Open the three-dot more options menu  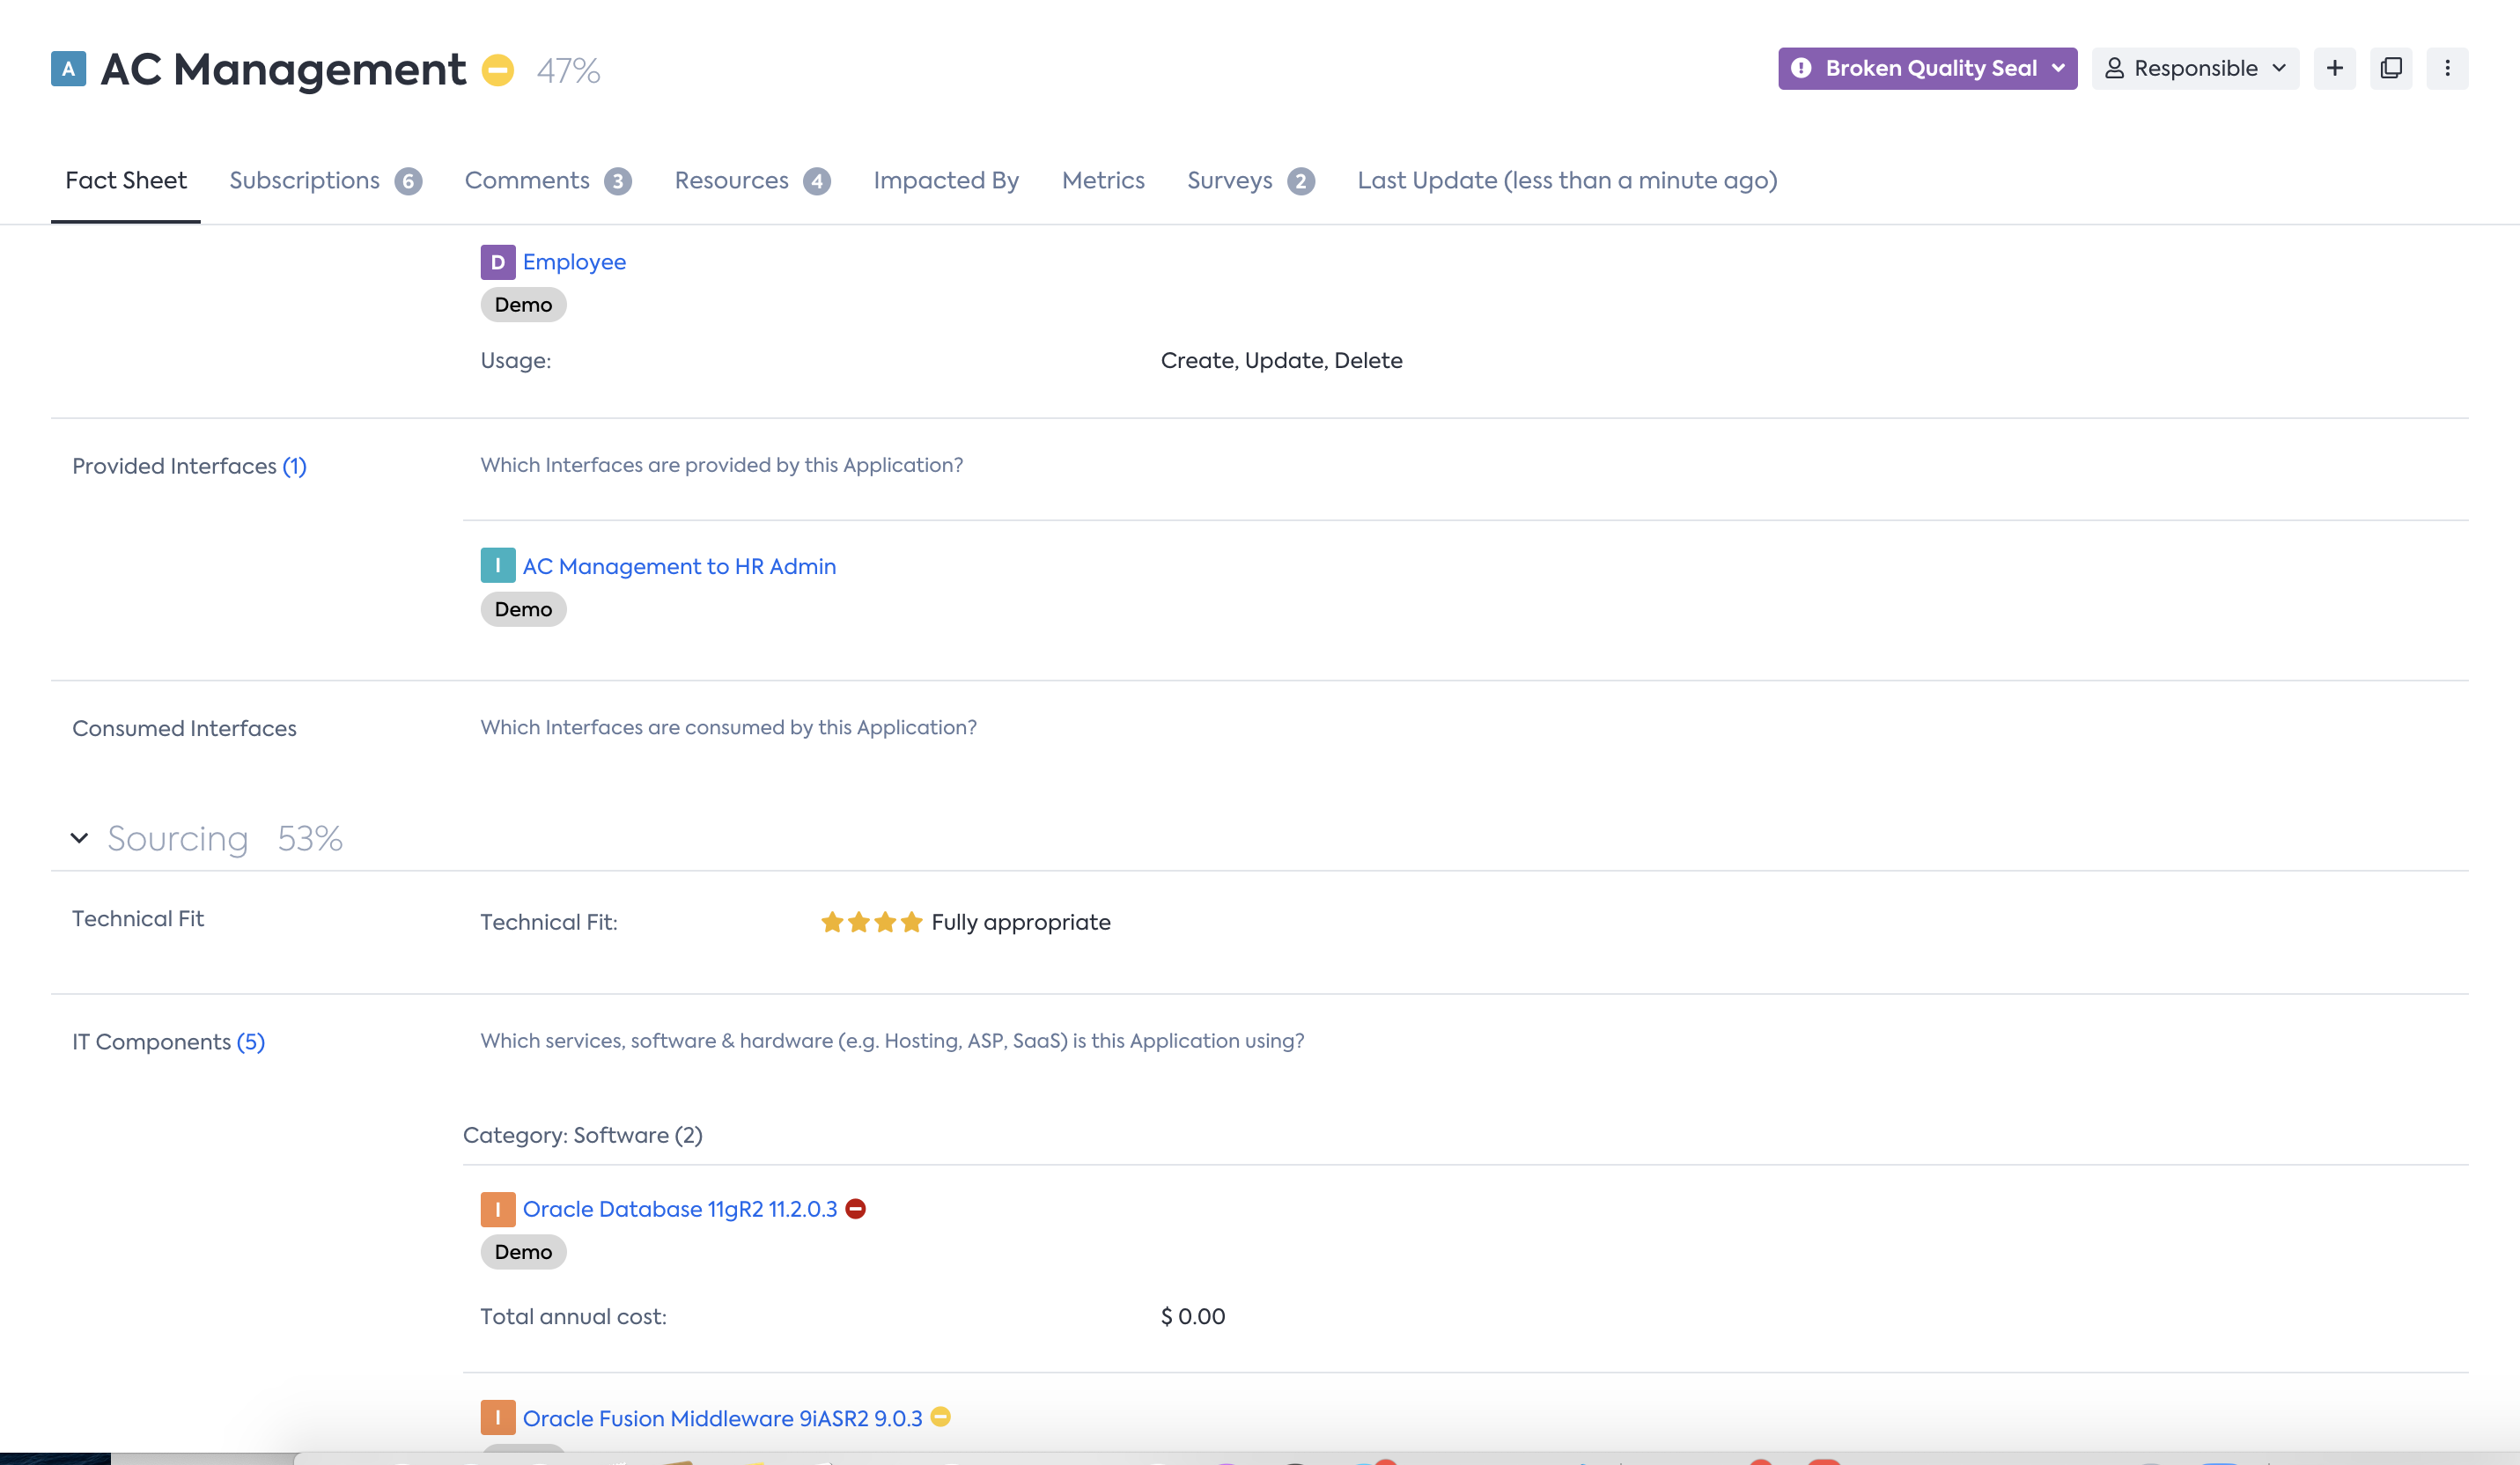[x=2447, y=68]
